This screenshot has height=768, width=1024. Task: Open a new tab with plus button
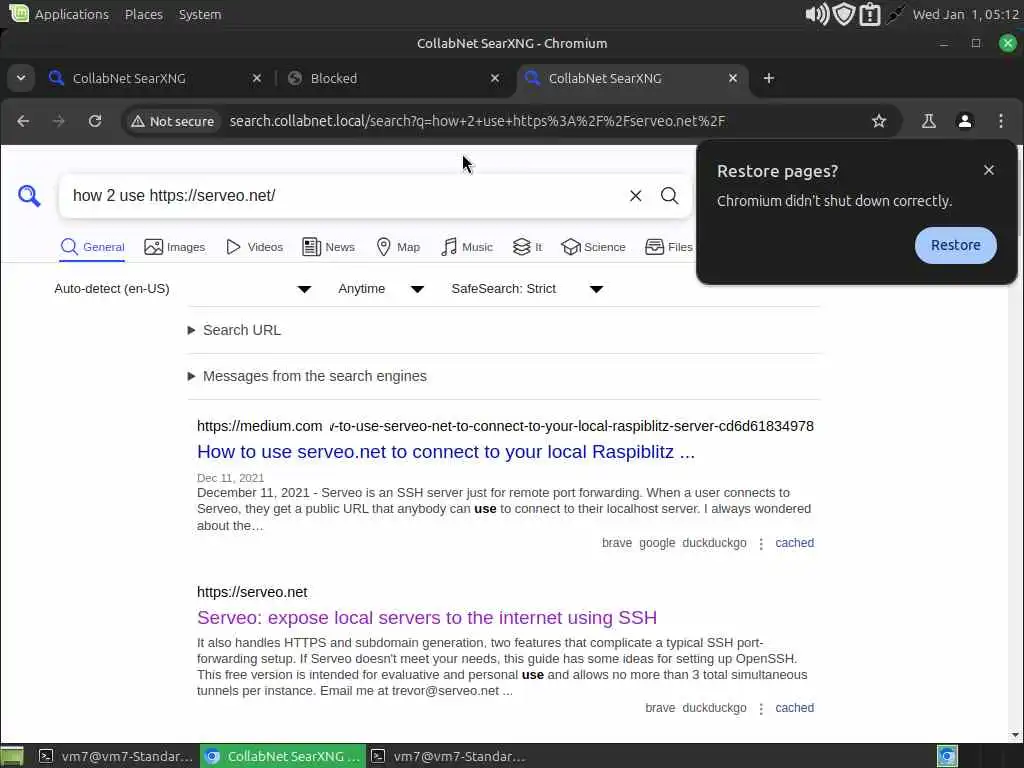pos(769,78)
